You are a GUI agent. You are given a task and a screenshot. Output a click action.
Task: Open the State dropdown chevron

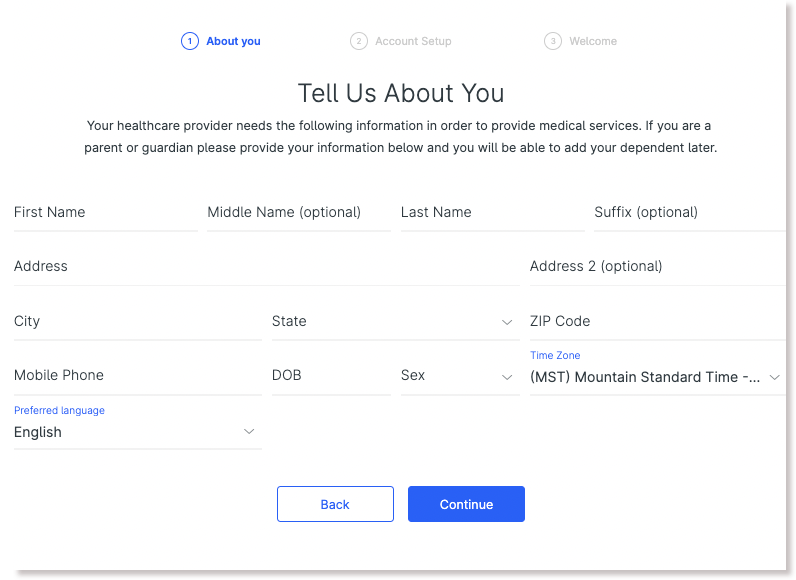(x=507, y=322)
